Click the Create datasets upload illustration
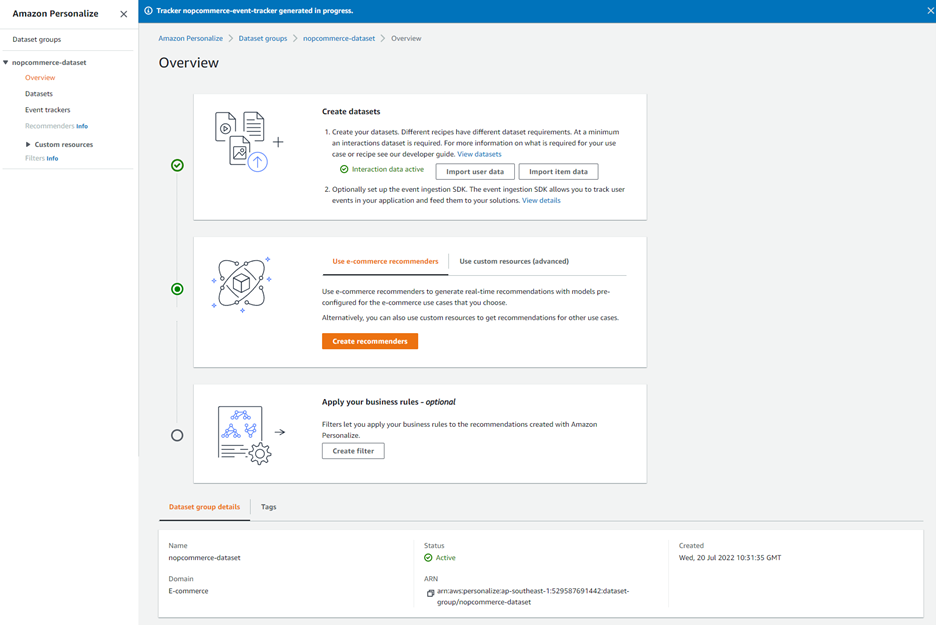Viewport: 936px width, 625px height. click(249, 141)
